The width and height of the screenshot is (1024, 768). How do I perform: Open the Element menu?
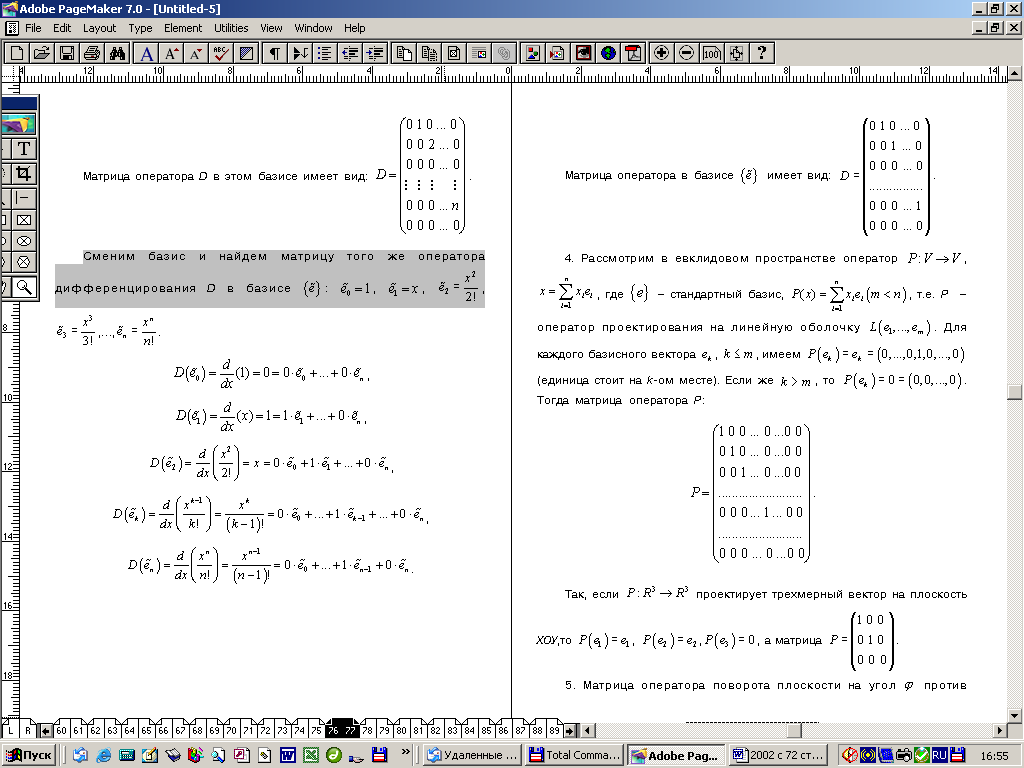(183, 28)
